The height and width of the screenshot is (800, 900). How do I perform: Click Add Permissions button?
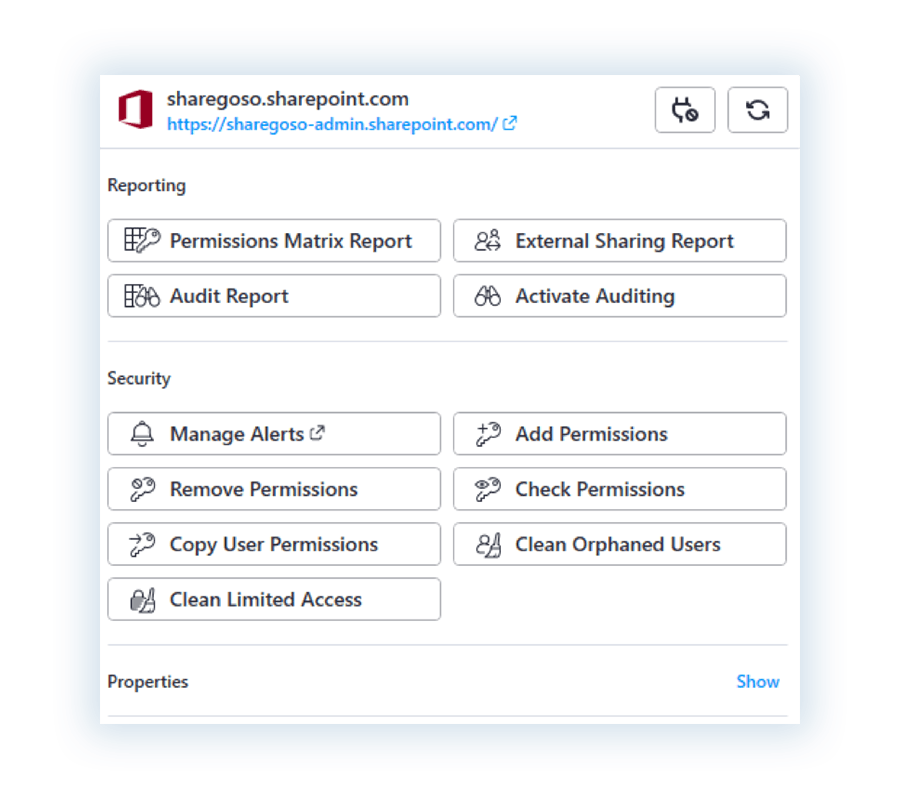click(619, 433)
